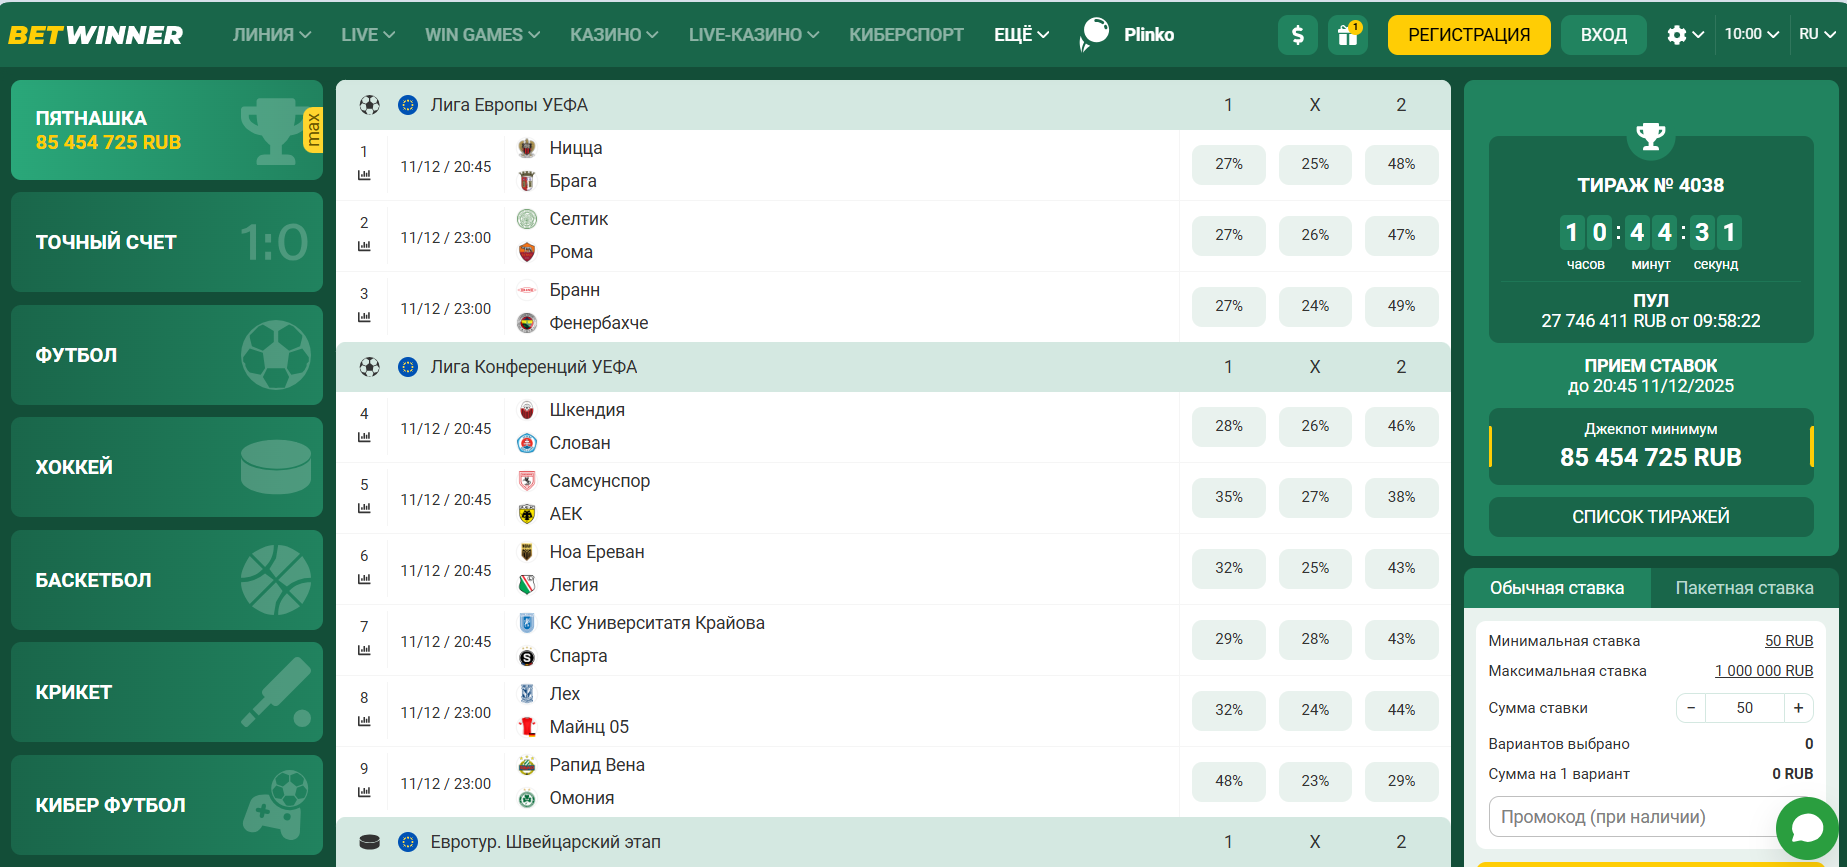Open the gift bonuses icon
The width and height of the screenshot is (1847, 867).
click(x=1348, y=35)
